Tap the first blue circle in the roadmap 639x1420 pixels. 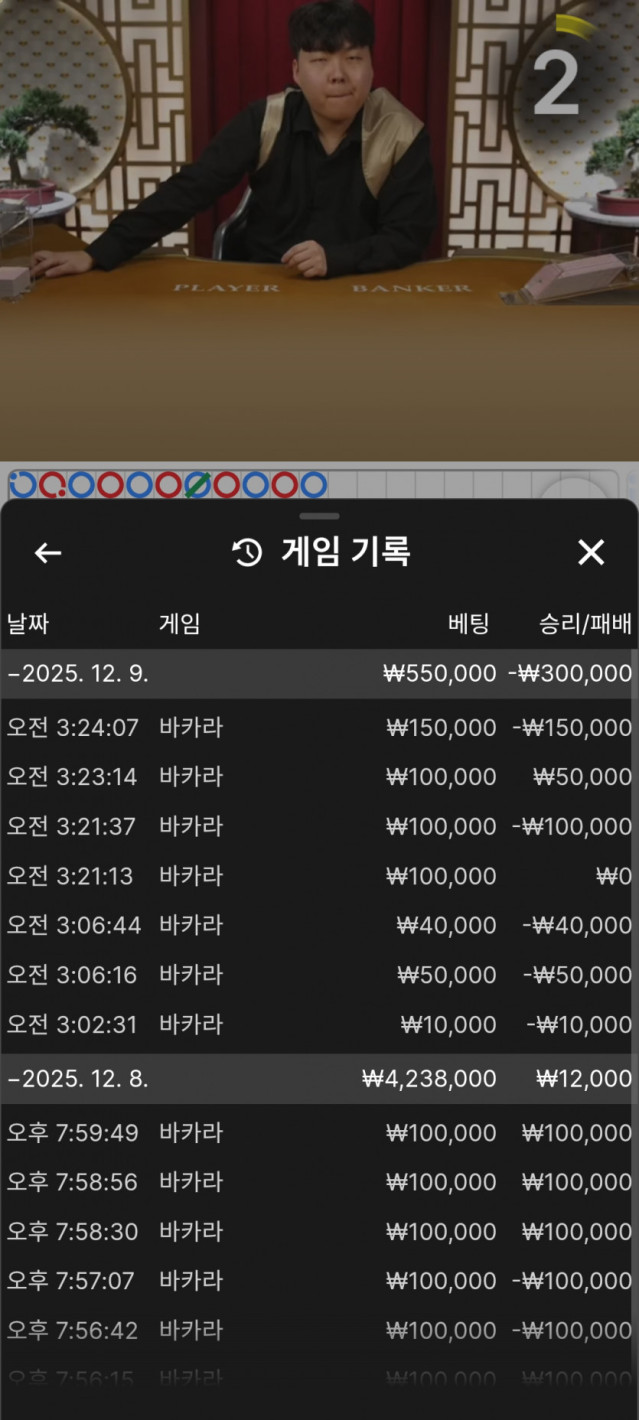[22, 485]
